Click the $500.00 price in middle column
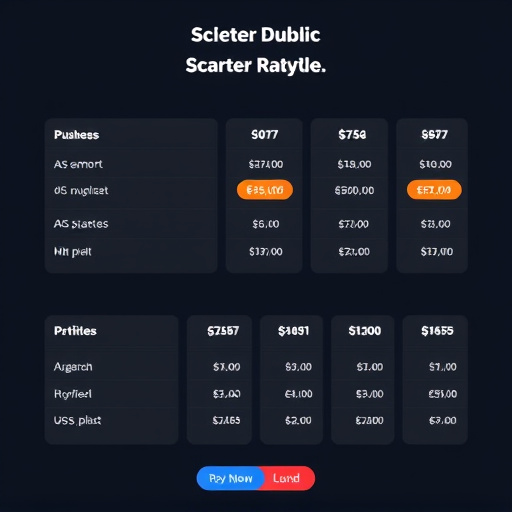The height and width of the screenshot is (512, 512). (x=354, y=190)
